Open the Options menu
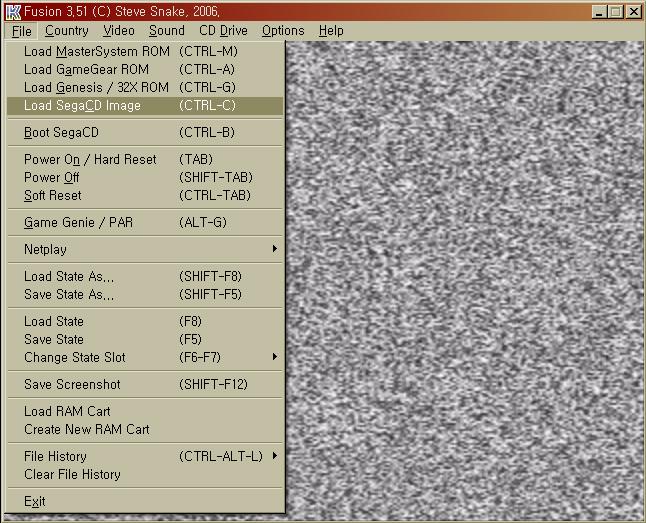The image size is (646, 523). coord(283,31)
